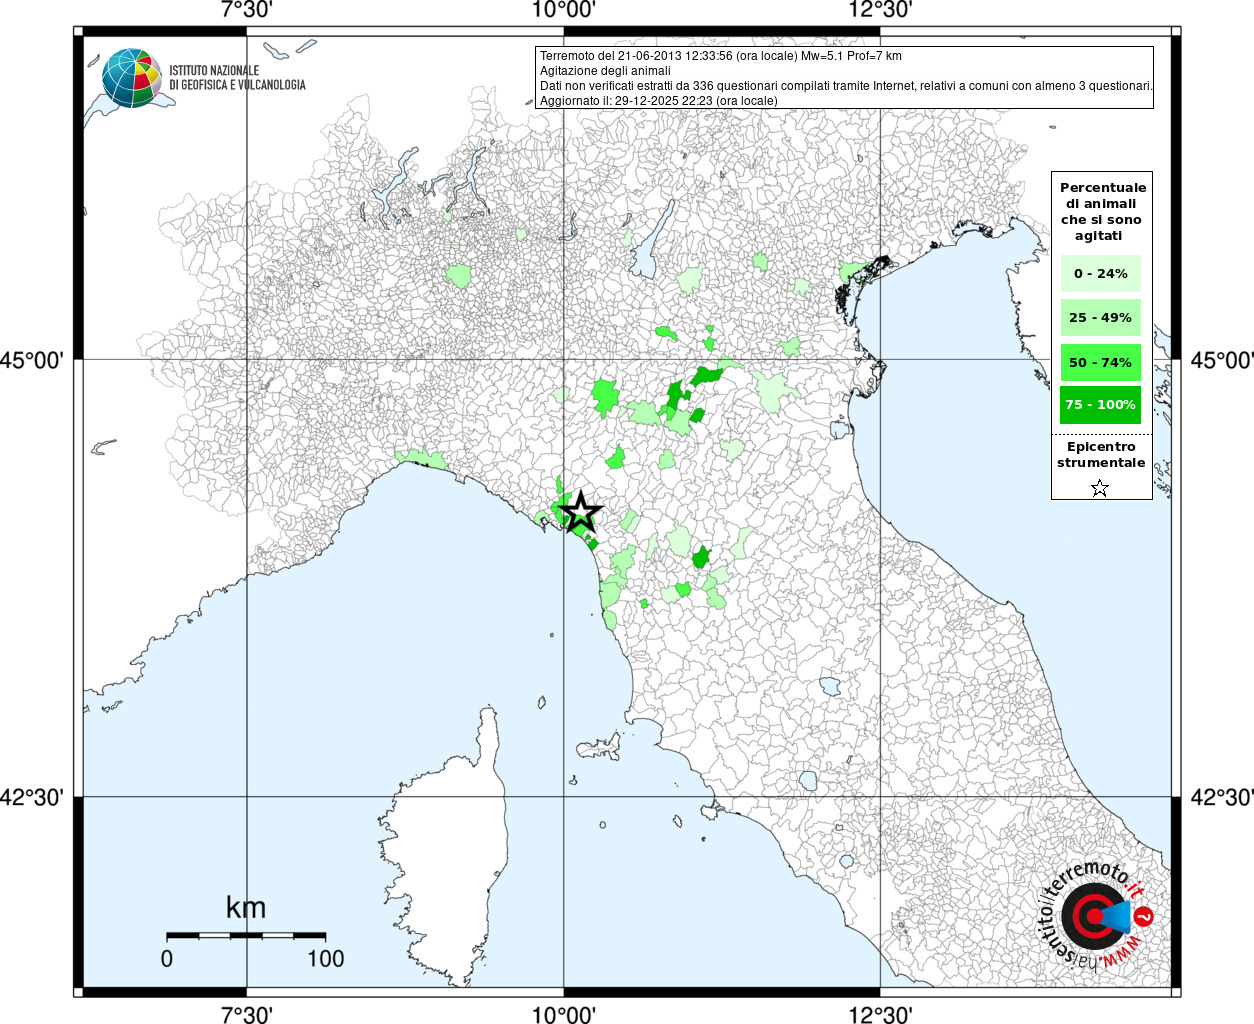Click the 'Epicentro strumentale' legend label
Screen dimensions: 1254x1024
pos(1101,455)
